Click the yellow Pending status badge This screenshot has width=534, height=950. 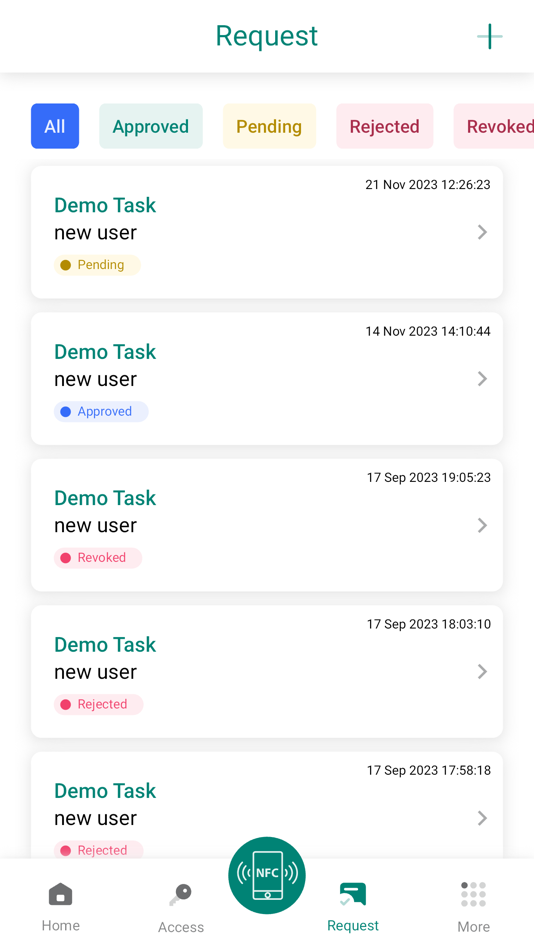point(98,265)
